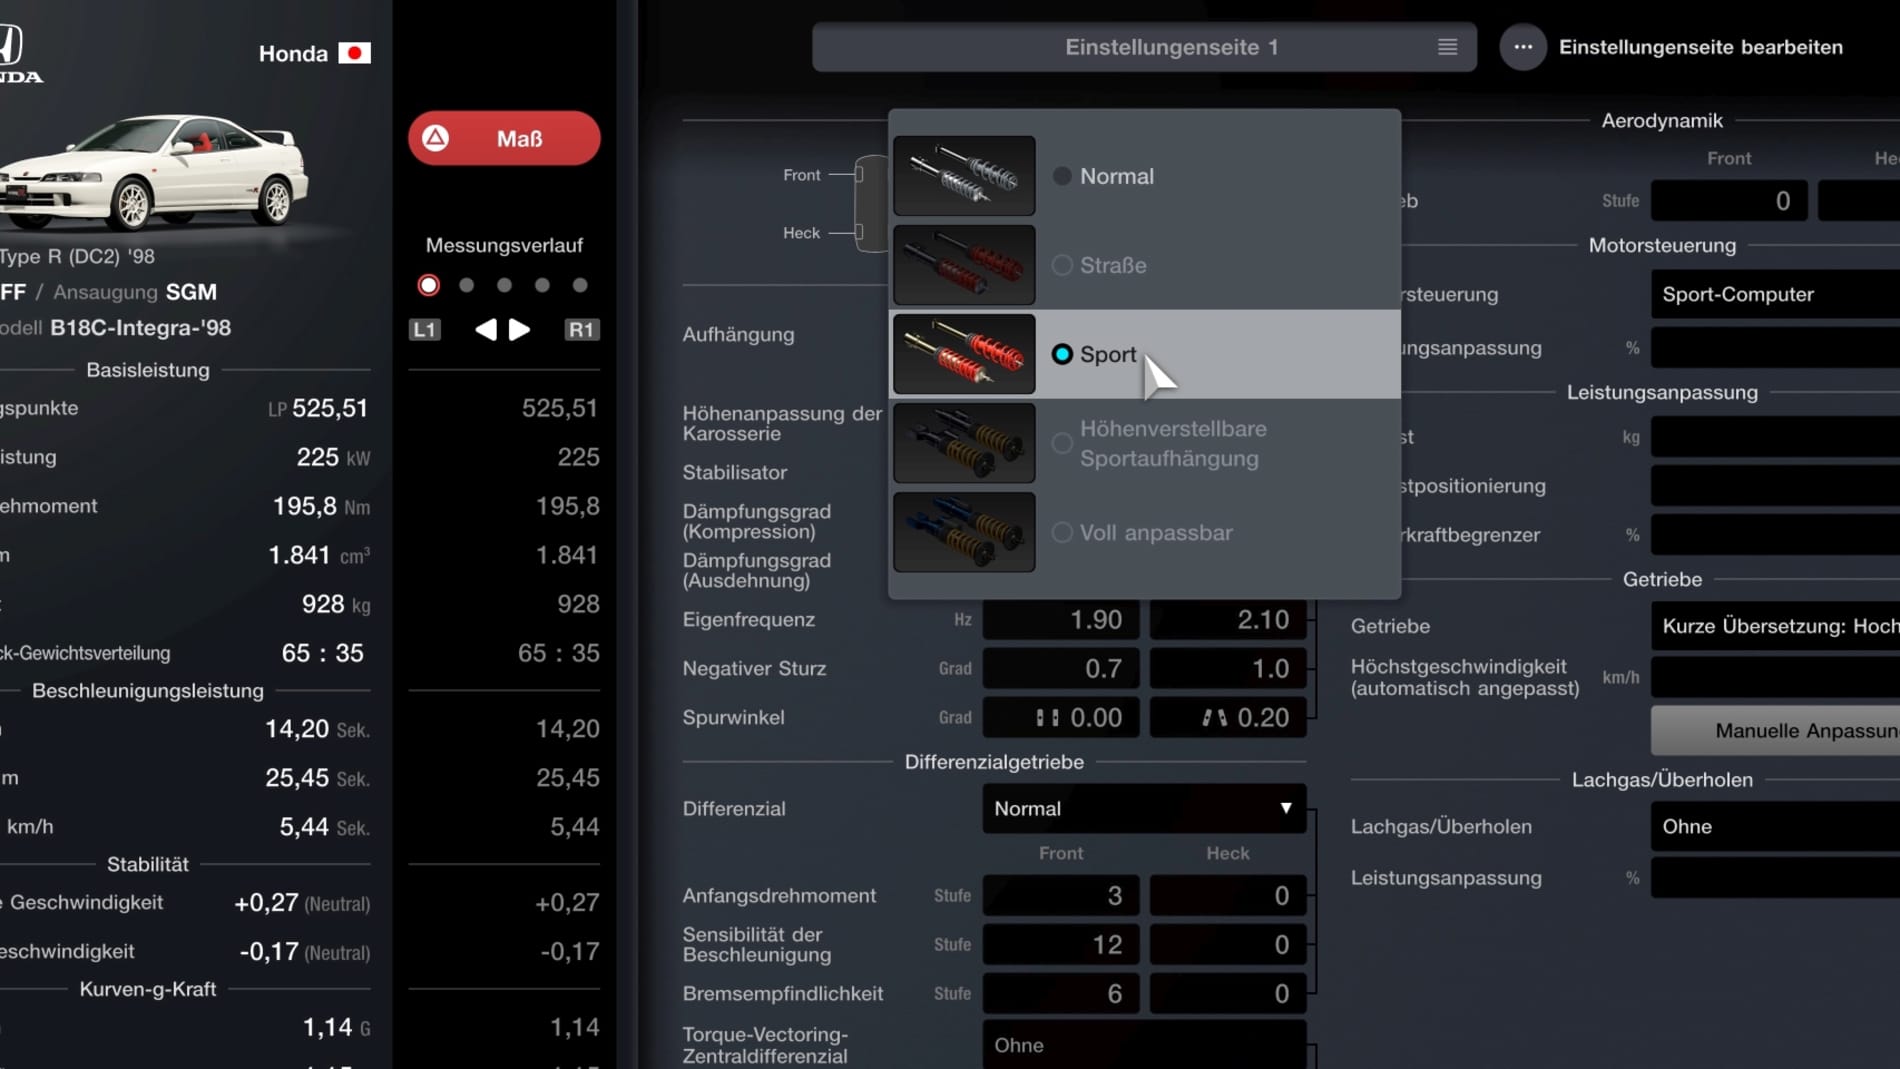Select the first Messungsverlauf history dot
This screenshot has height=1069, width=1900.
point(428,285)
